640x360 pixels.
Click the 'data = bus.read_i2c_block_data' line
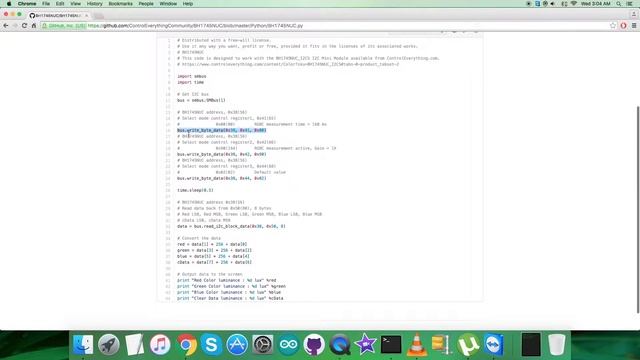(231, 226)
